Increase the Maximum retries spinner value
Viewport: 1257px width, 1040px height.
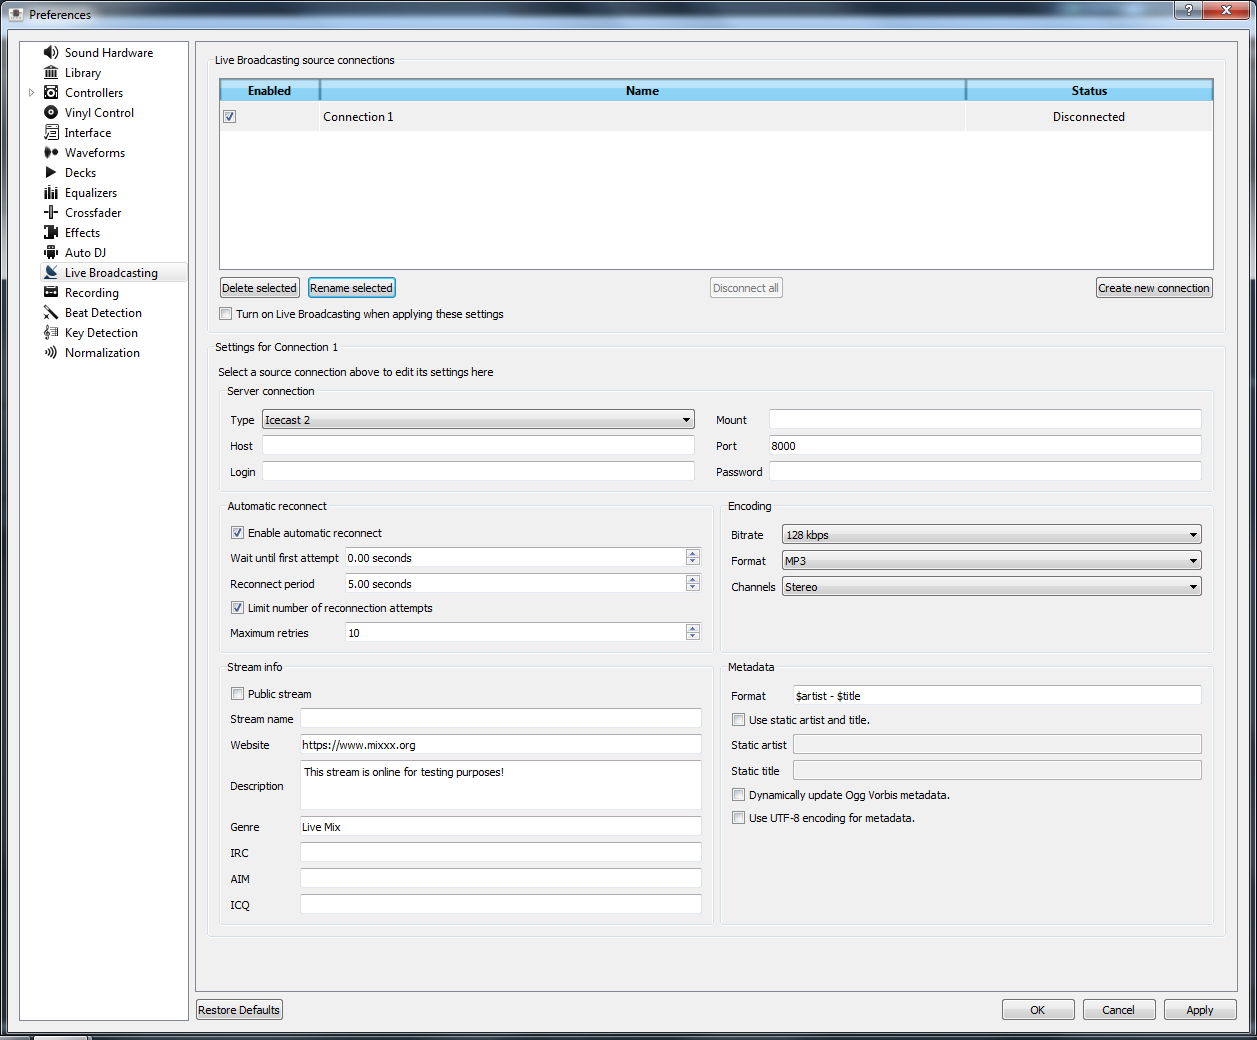693,628
